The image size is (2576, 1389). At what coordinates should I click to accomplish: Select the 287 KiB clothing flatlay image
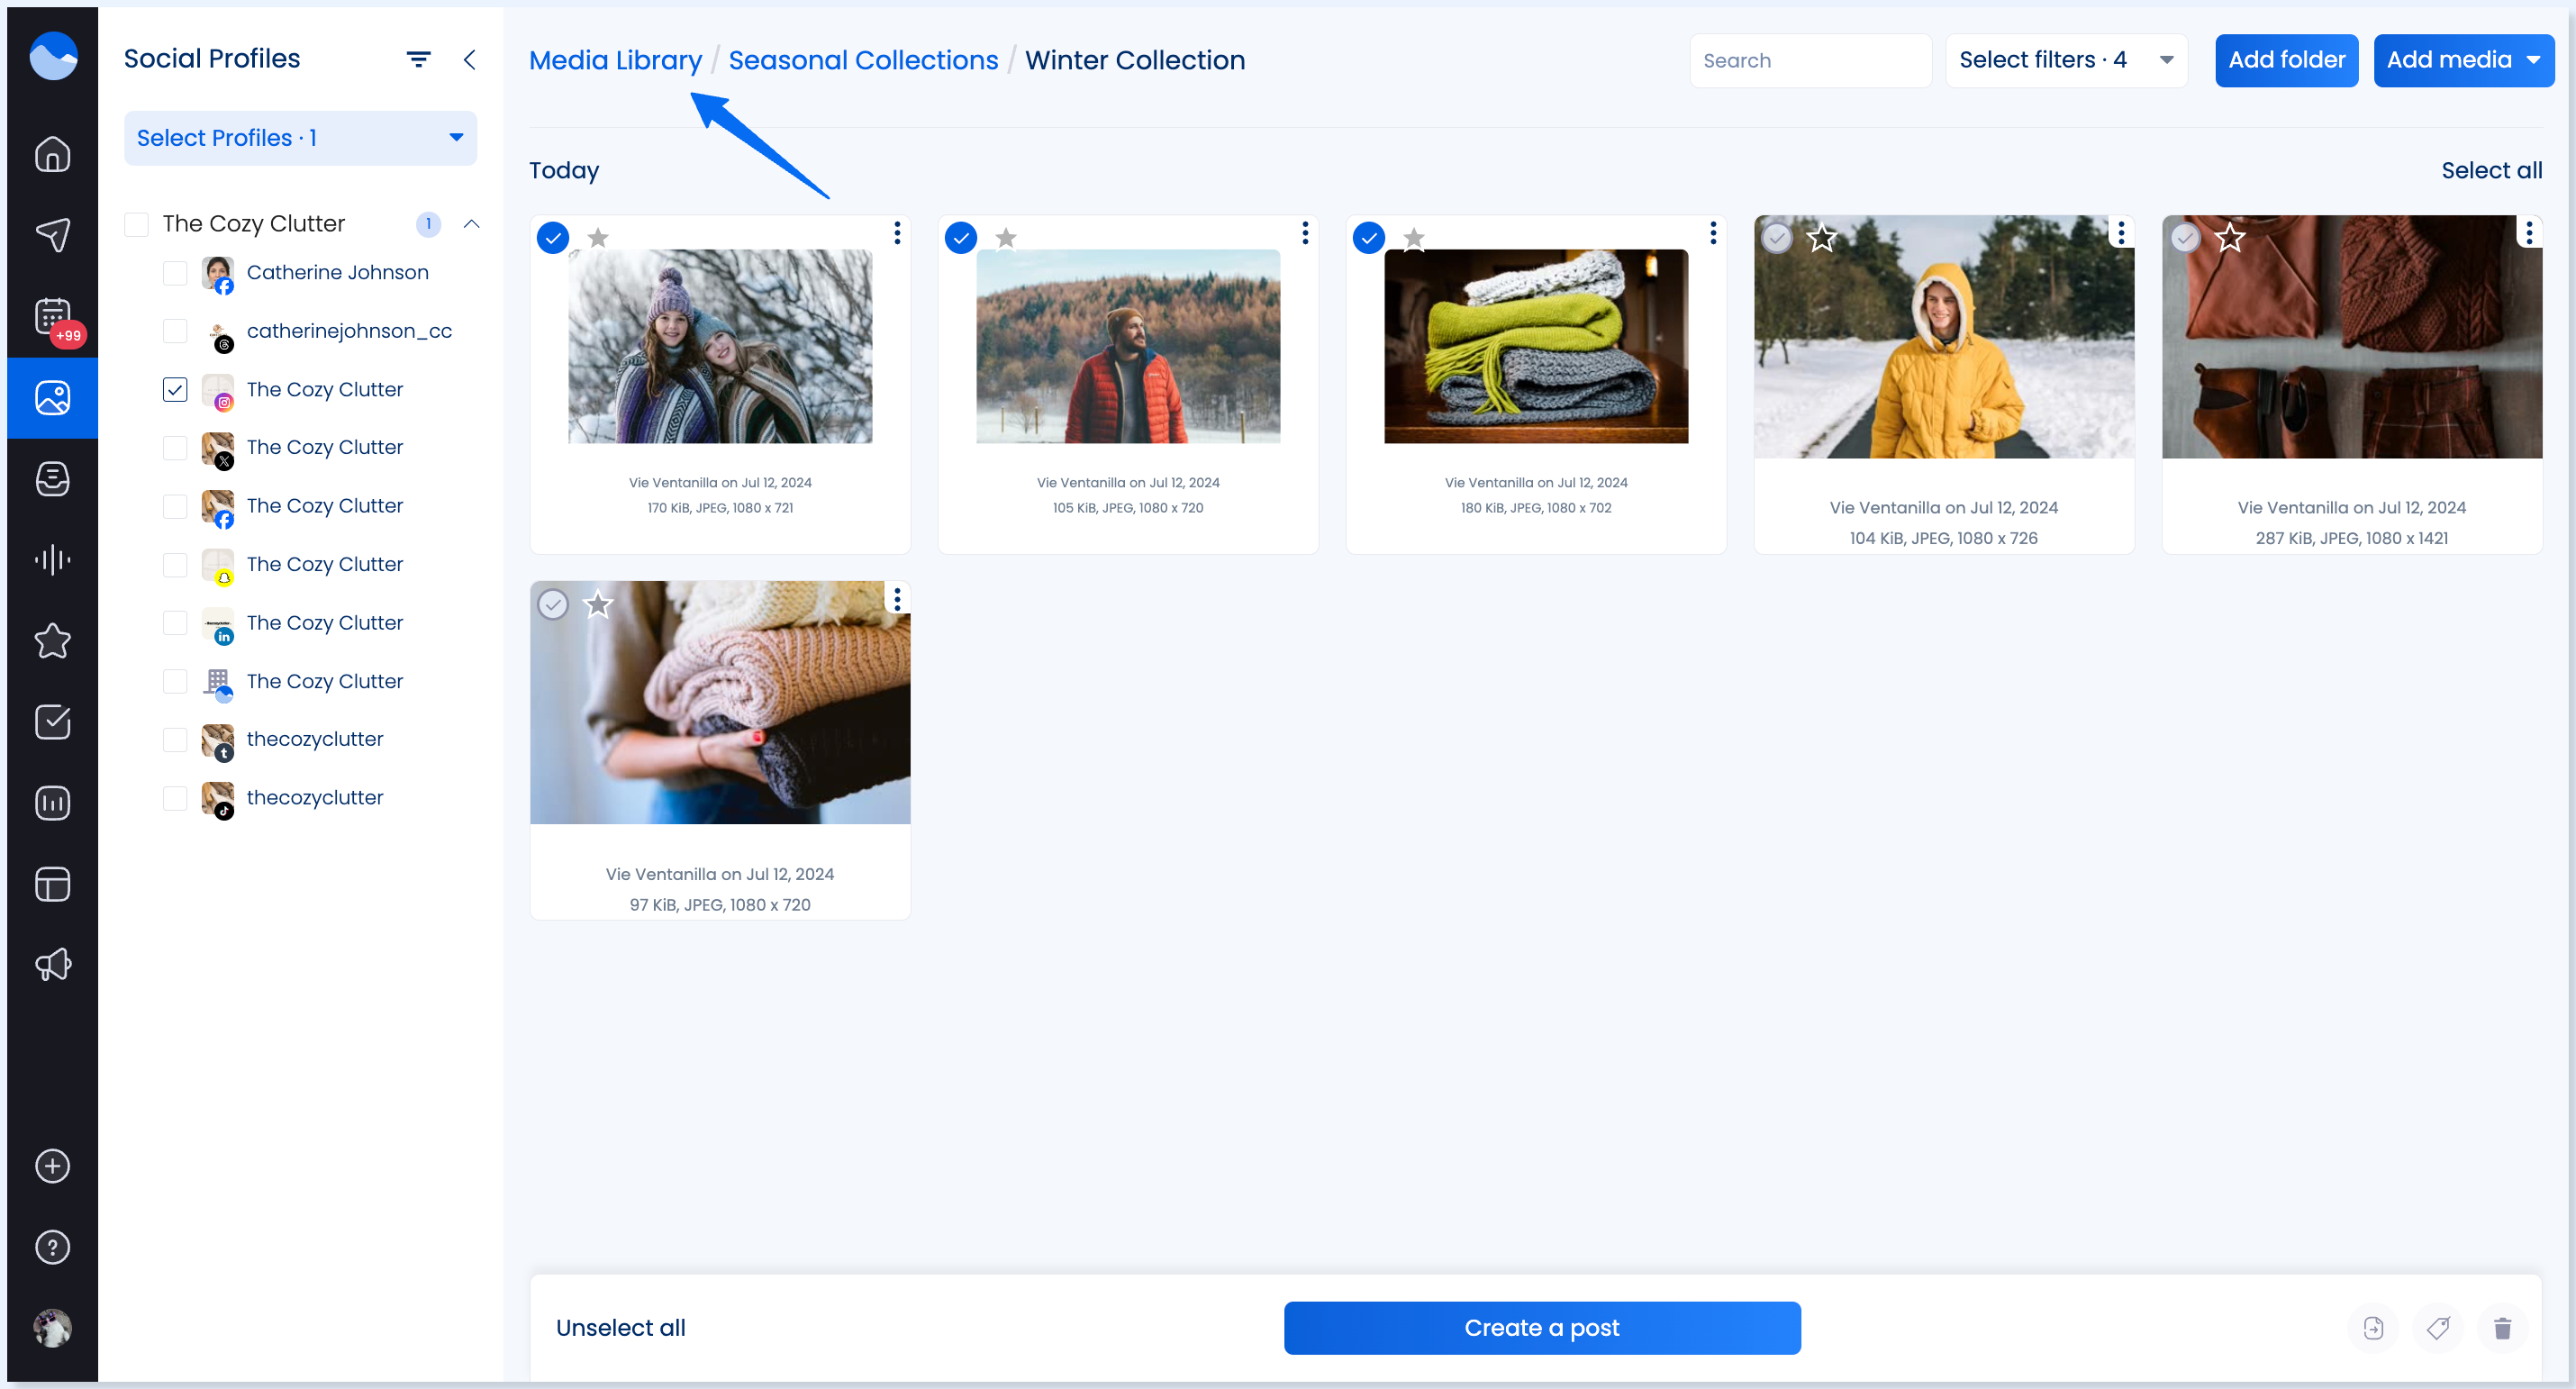pos(2185,238)
